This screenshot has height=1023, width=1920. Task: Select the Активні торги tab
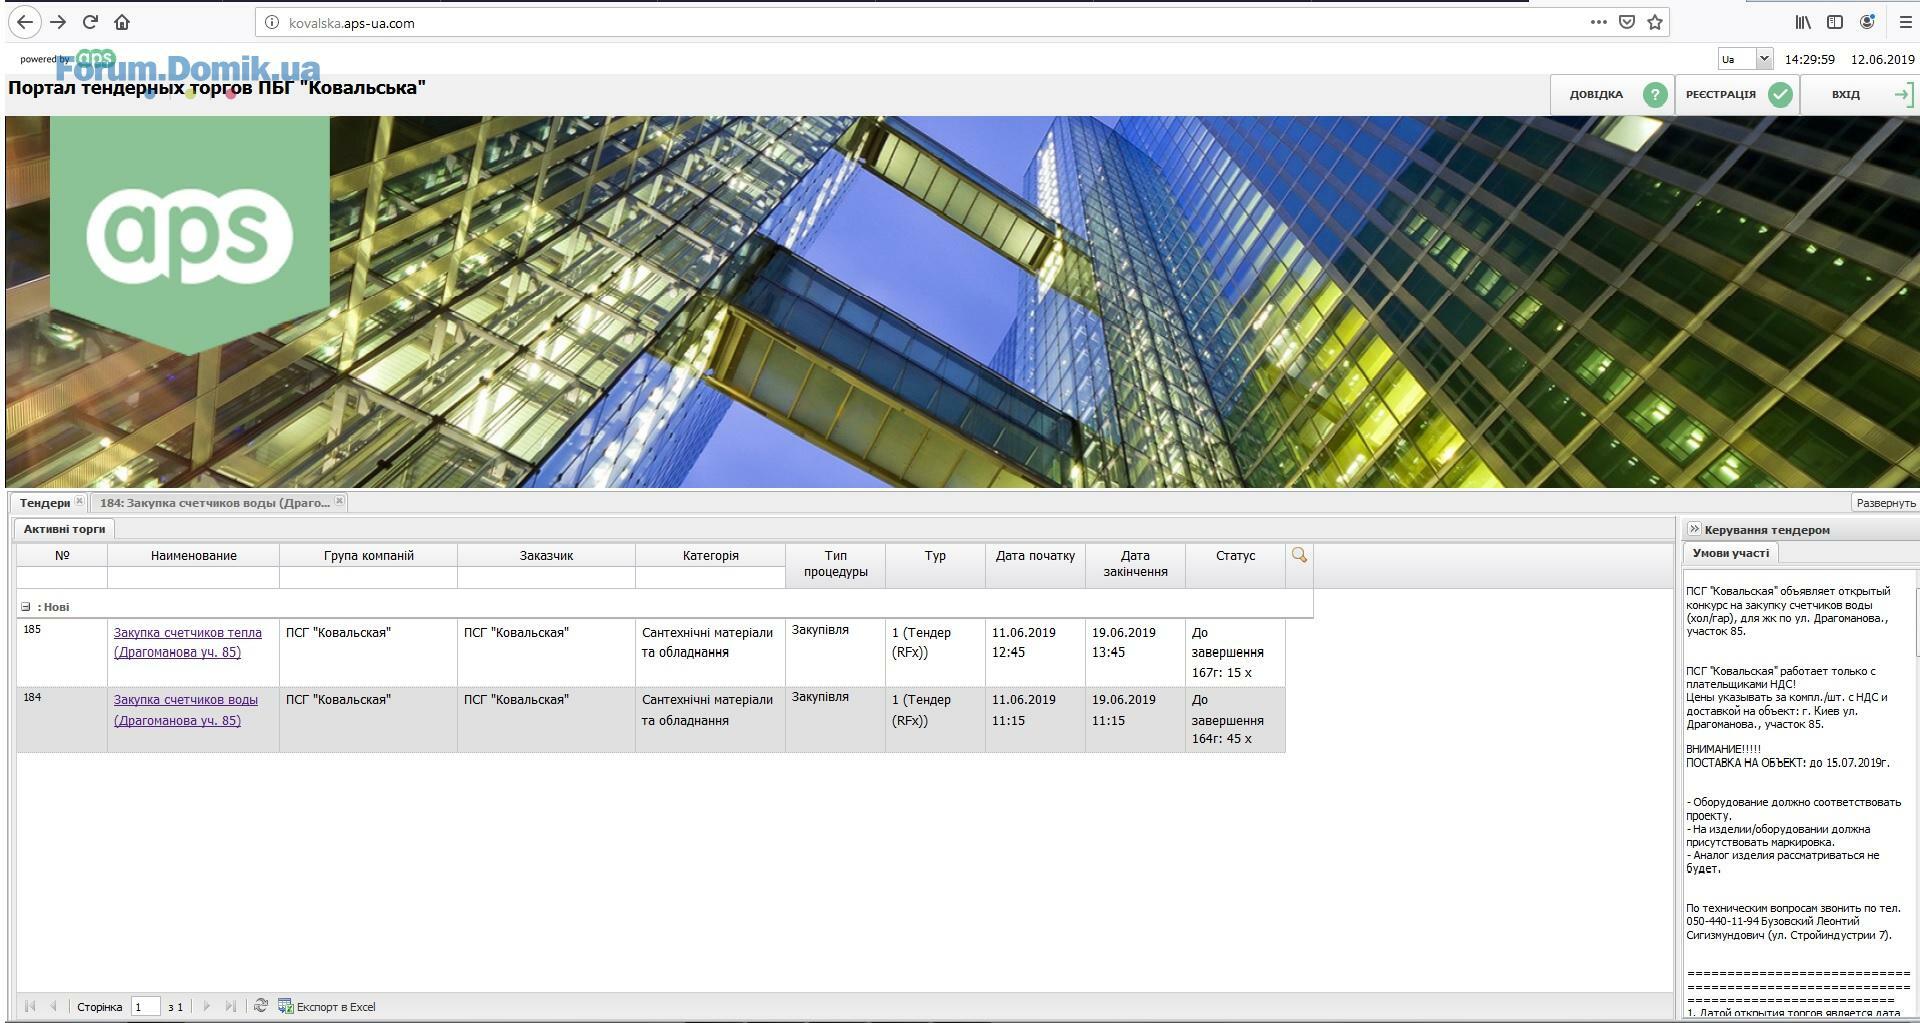point(64,529)
